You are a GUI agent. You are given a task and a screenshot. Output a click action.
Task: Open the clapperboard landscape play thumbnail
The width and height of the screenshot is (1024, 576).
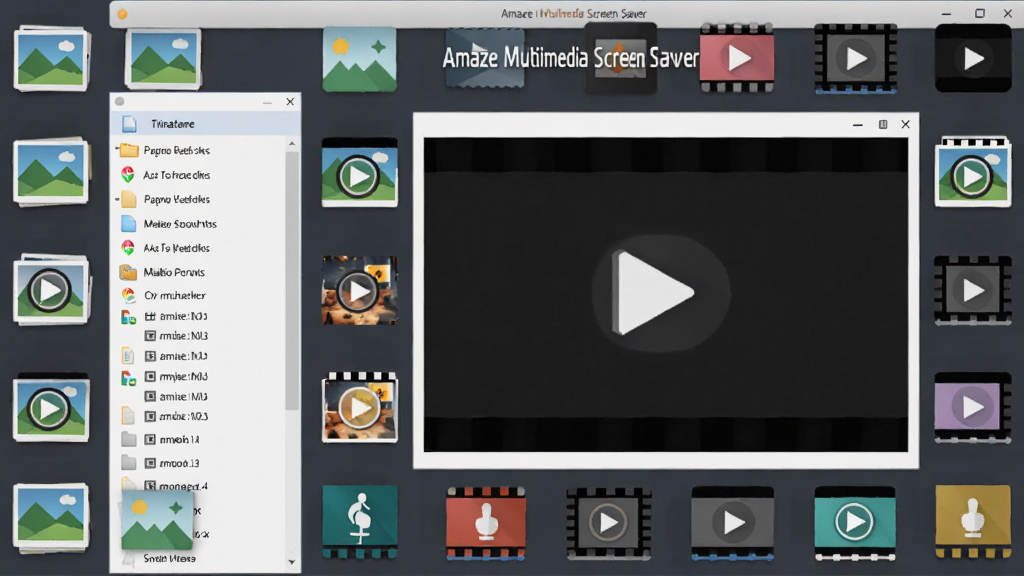[x=972, y=172]
